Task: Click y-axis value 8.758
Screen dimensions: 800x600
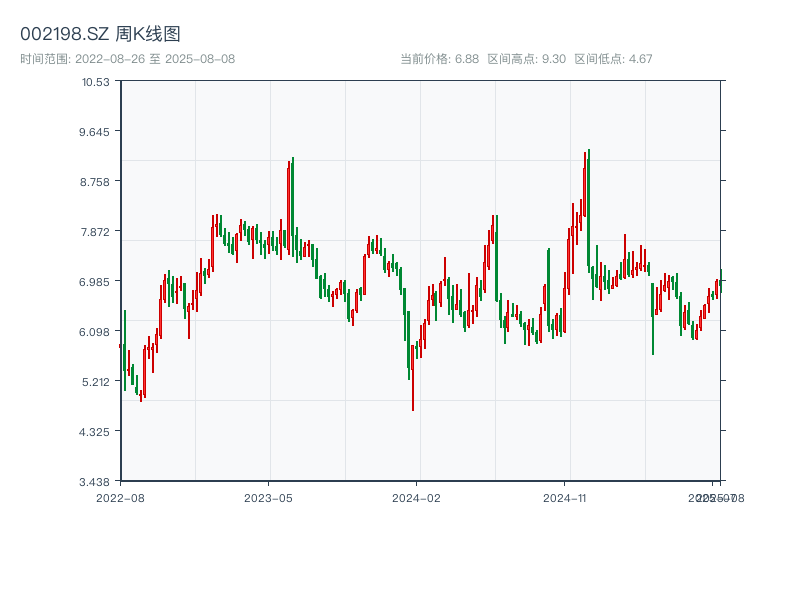Action: pos(94,182)
